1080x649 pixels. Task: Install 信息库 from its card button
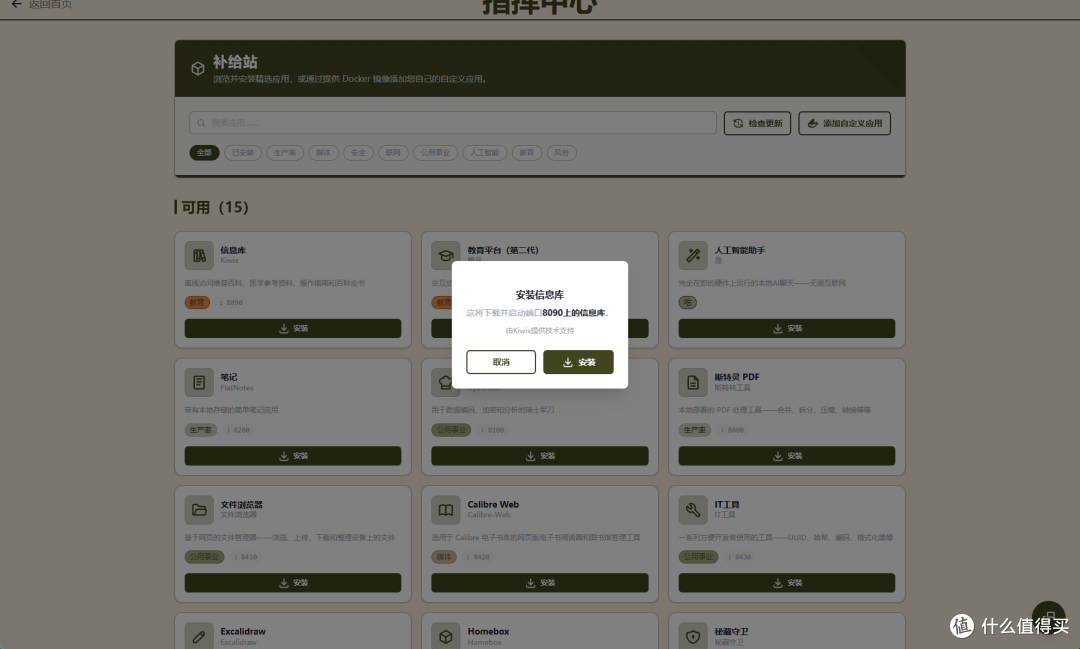coord(293,329)
